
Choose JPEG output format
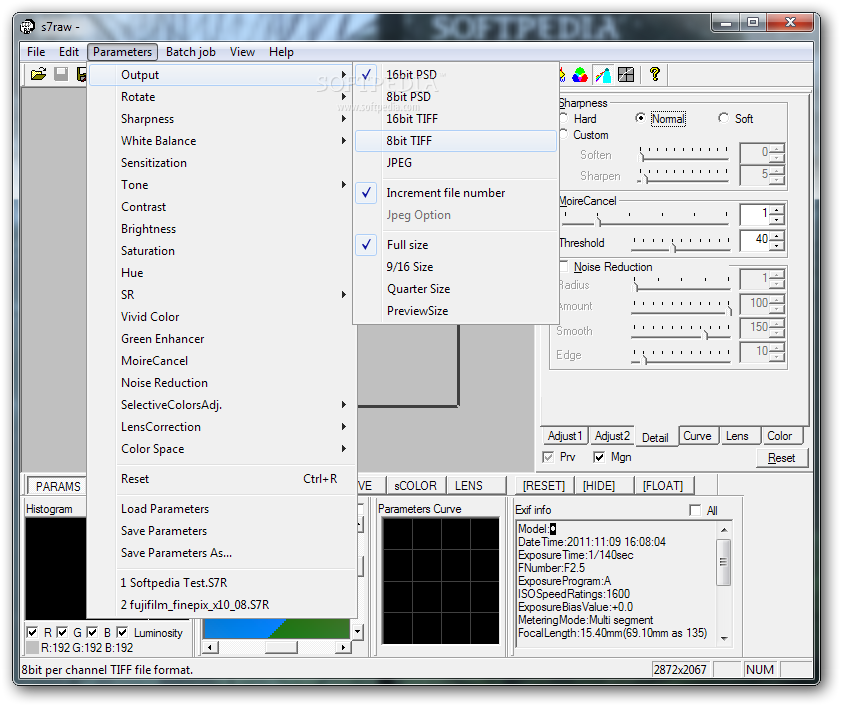pyautogui.click(x=456, y=163)
